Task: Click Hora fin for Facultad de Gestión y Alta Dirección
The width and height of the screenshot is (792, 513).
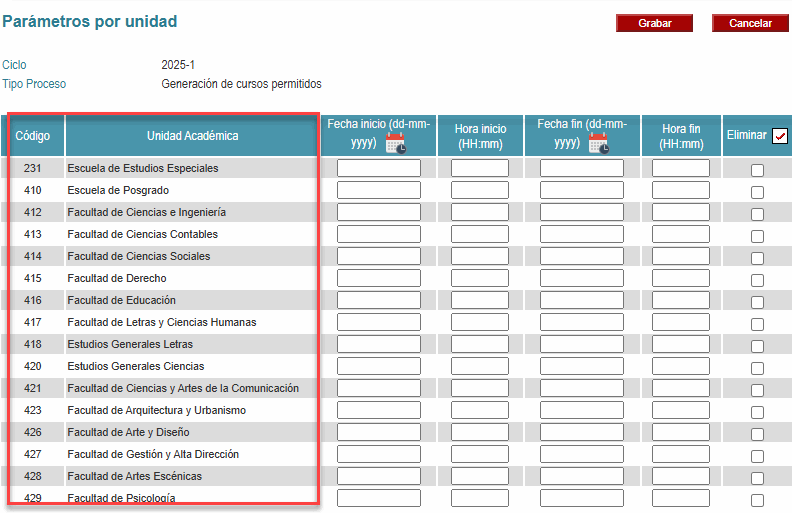Action: (x=680, y=454)
